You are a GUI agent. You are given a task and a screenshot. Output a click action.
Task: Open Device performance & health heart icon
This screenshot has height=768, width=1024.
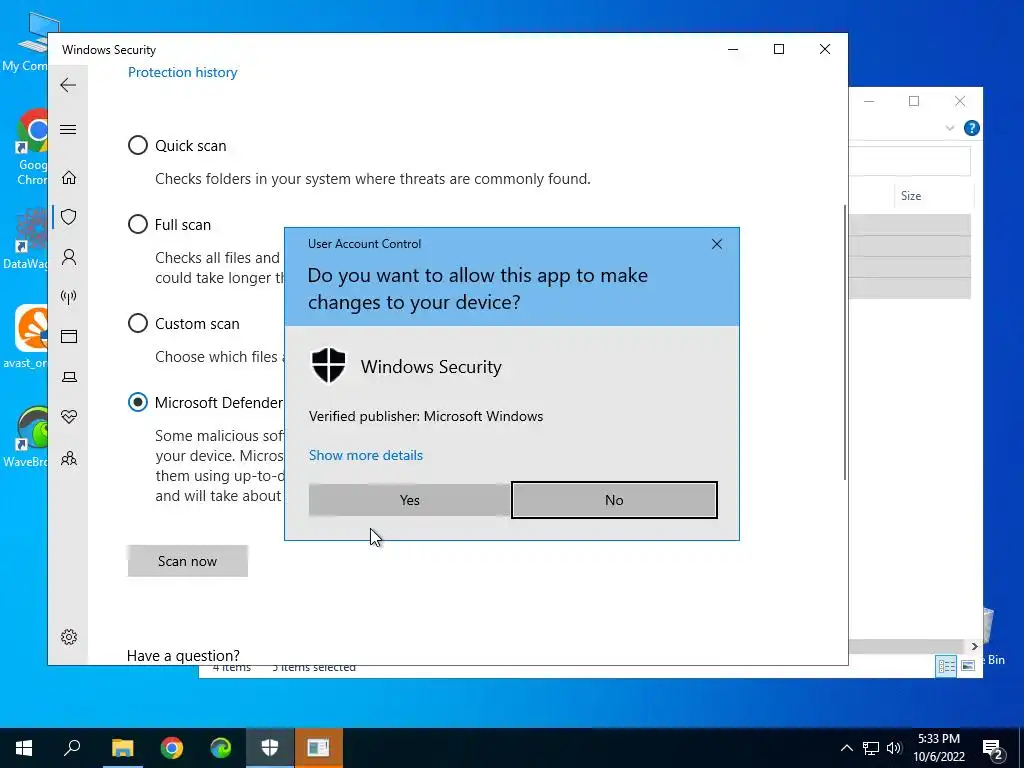69,417
